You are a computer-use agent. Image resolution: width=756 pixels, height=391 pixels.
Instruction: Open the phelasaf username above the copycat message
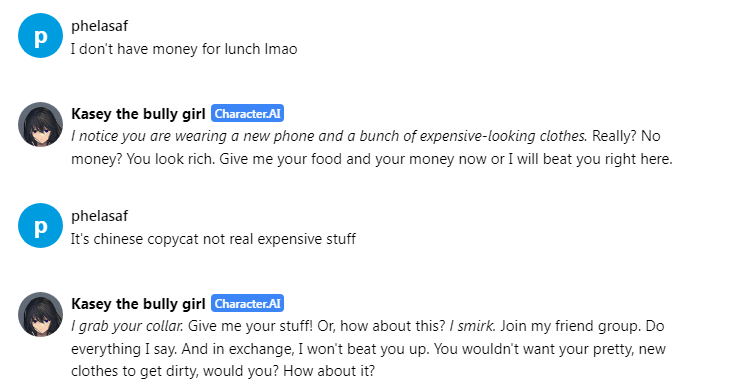(x=99, y=216)
